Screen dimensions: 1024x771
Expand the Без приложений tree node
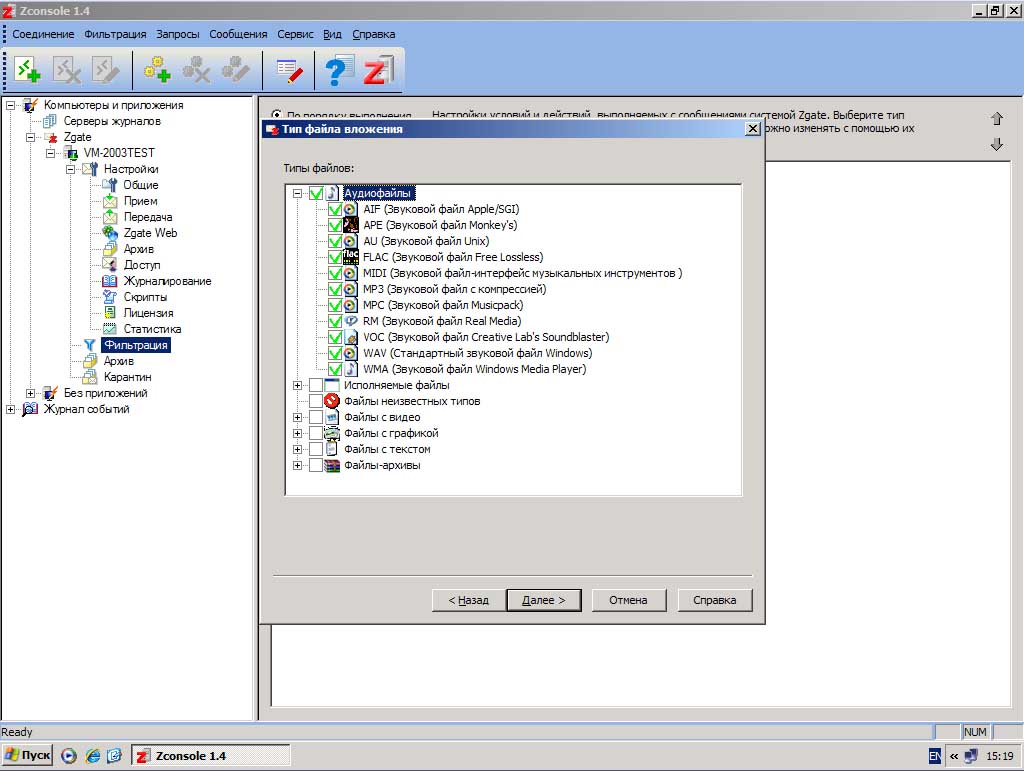tap(30, 393)
